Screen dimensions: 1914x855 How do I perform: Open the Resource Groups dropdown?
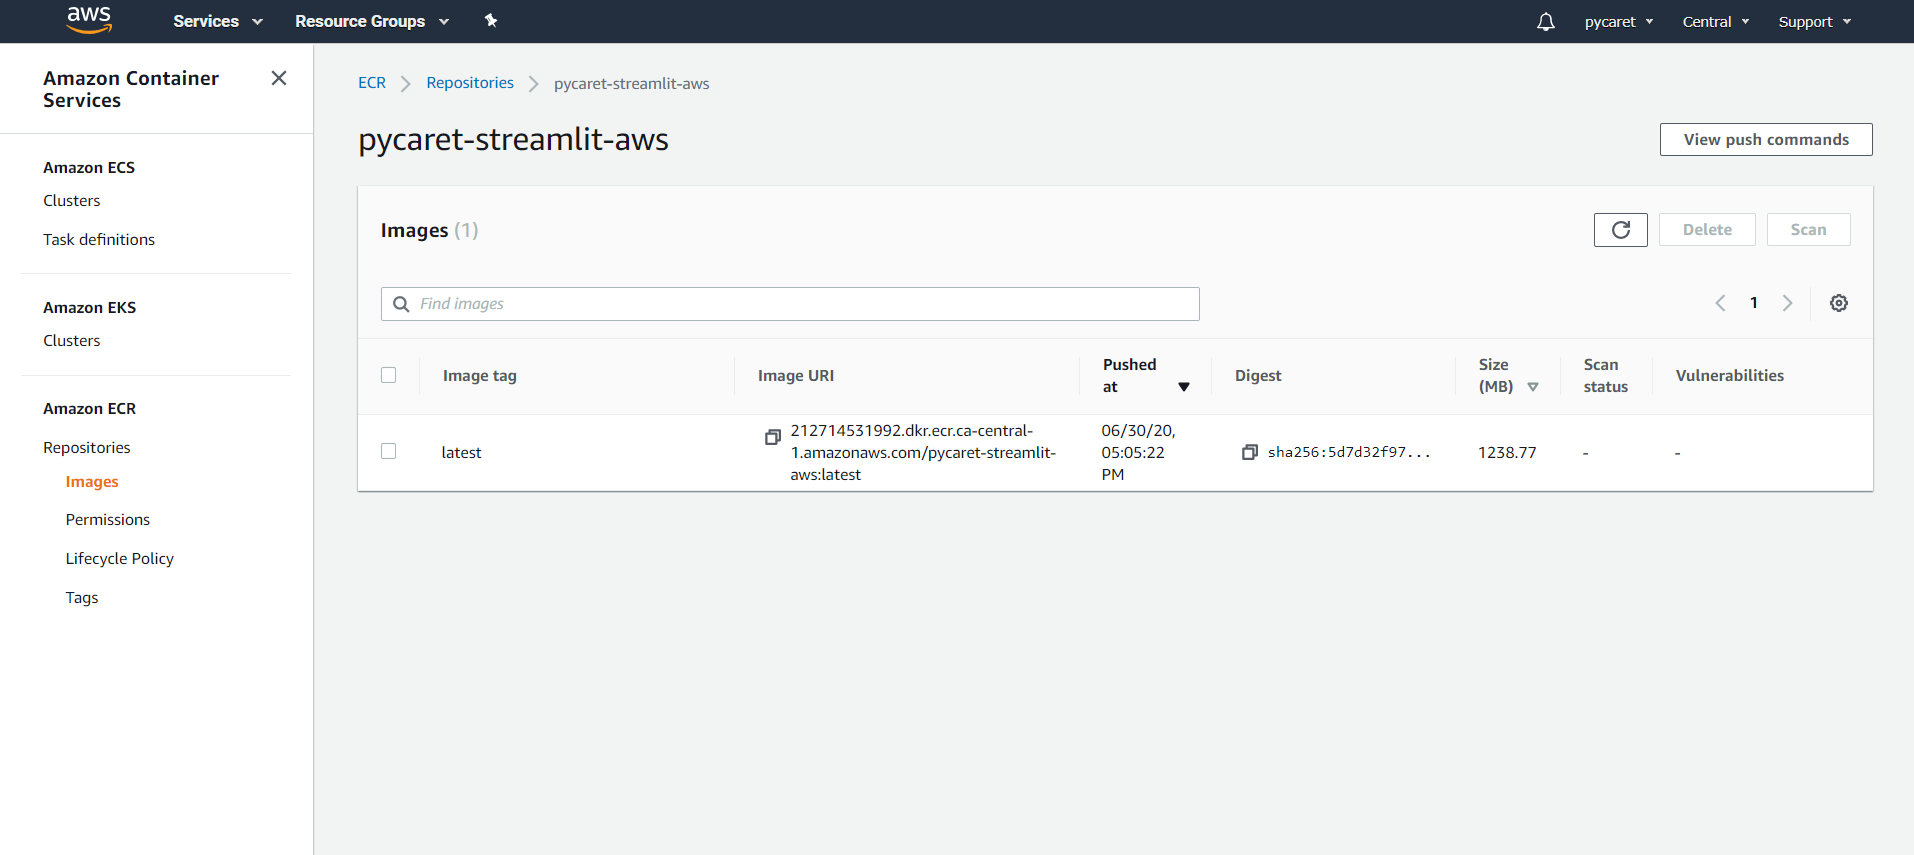[371, 21]
